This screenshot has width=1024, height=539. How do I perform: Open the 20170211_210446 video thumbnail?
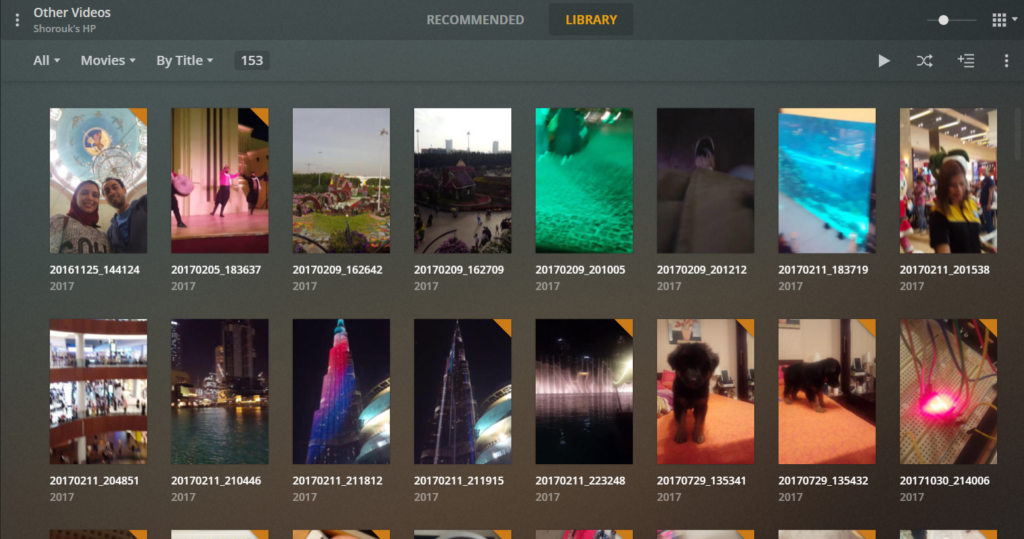[219, 391]
